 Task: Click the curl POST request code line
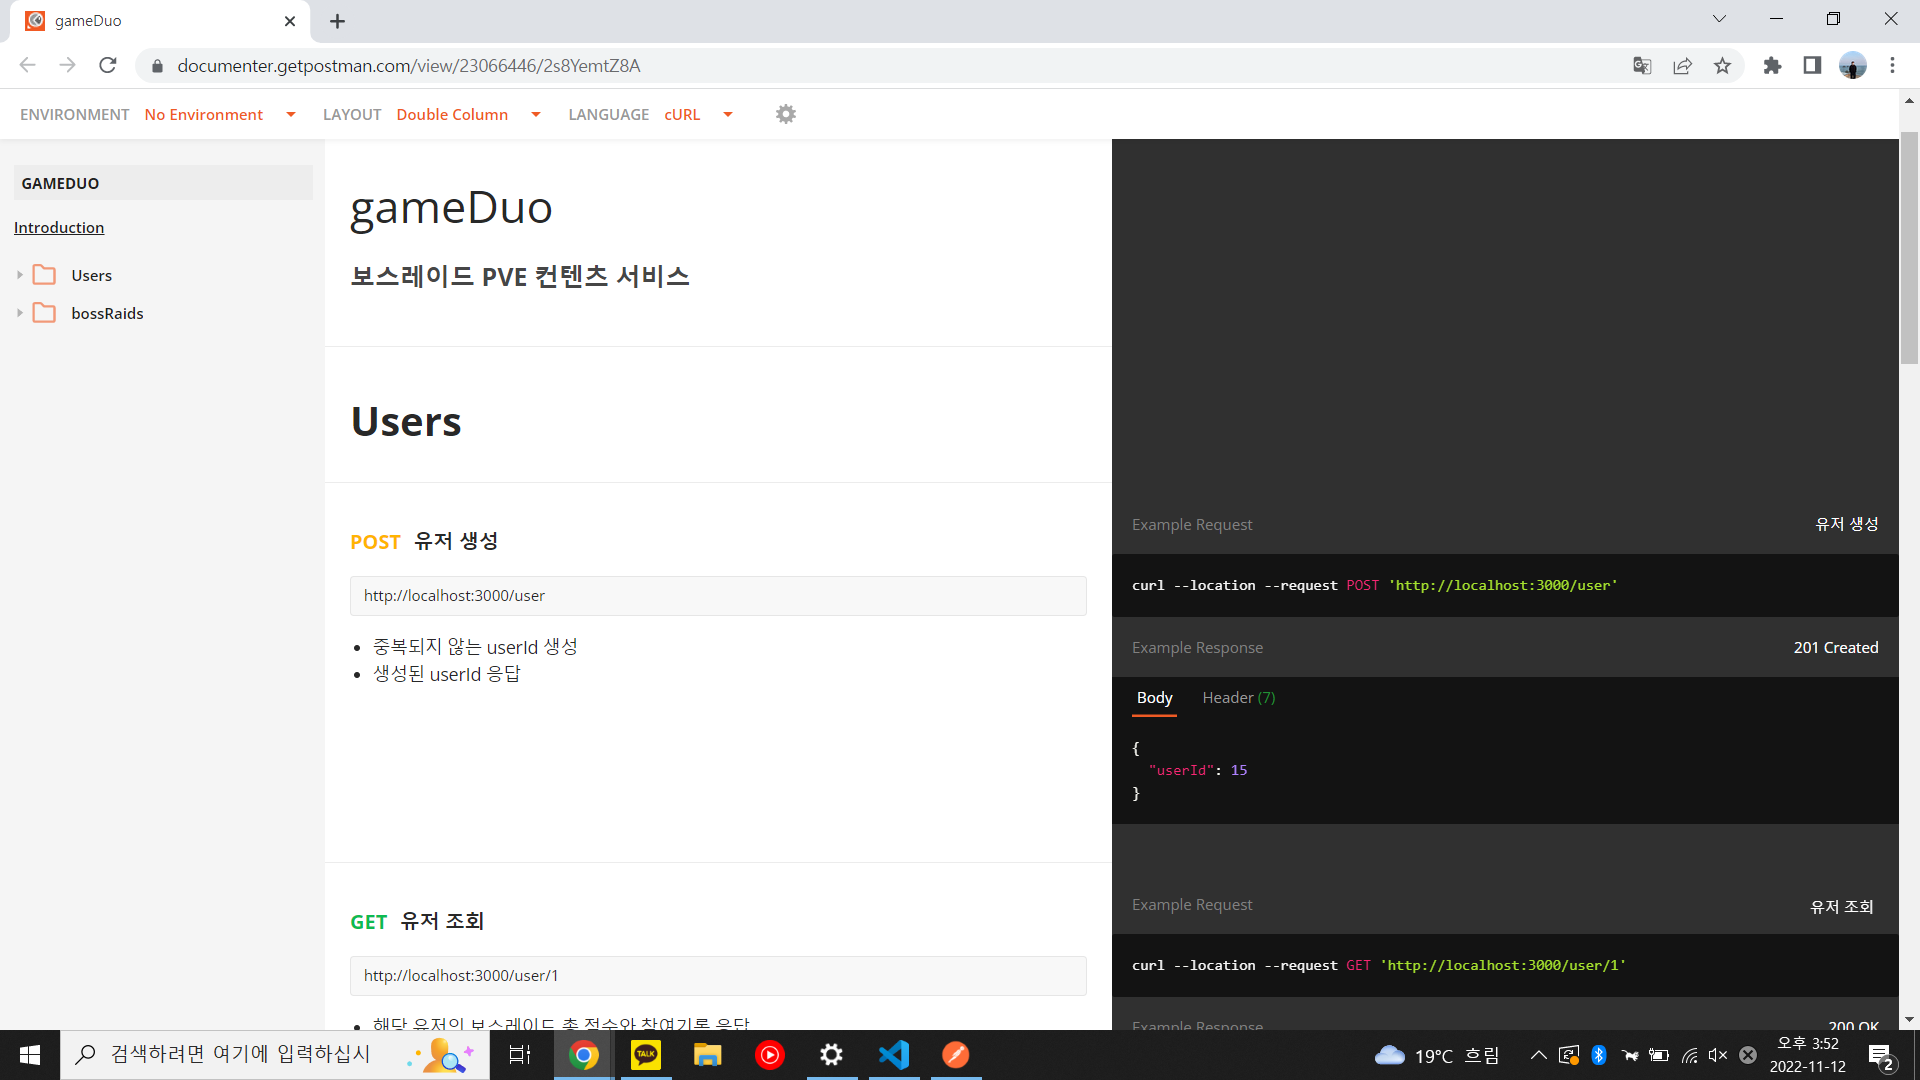1375,586
